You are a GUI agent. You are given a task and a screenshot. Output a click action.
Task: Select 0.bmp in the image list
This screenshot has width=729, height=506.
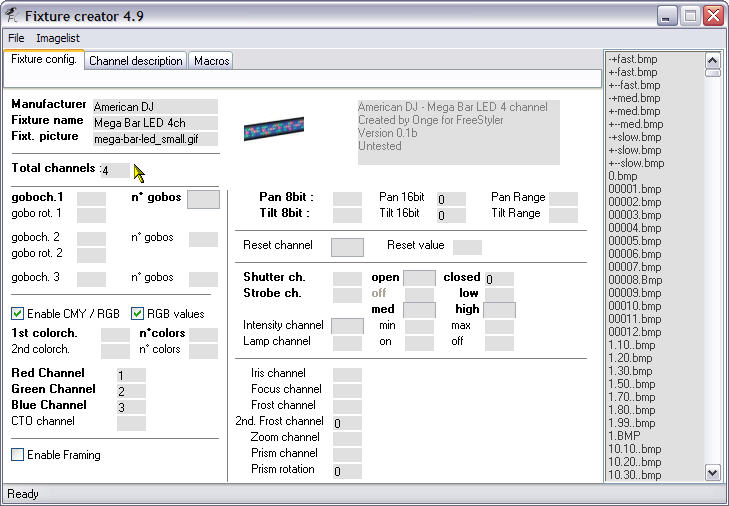tap(623, 176)
